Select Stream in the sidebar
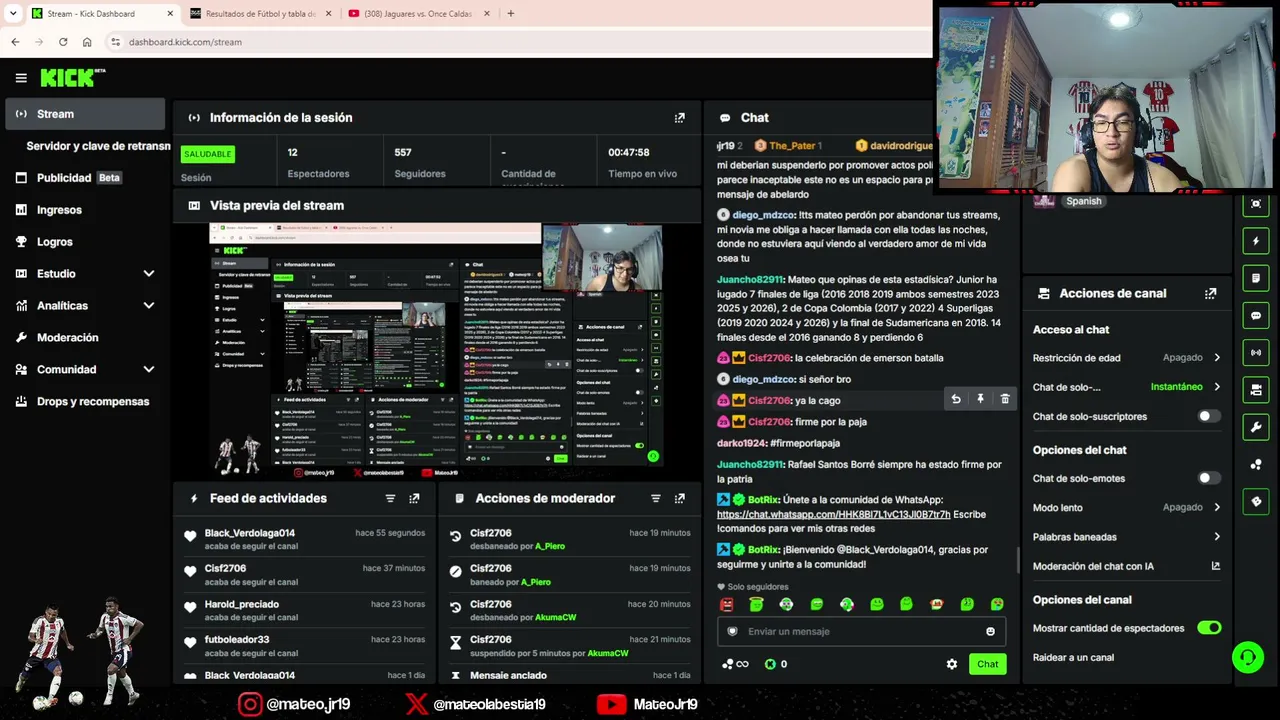 85,114
